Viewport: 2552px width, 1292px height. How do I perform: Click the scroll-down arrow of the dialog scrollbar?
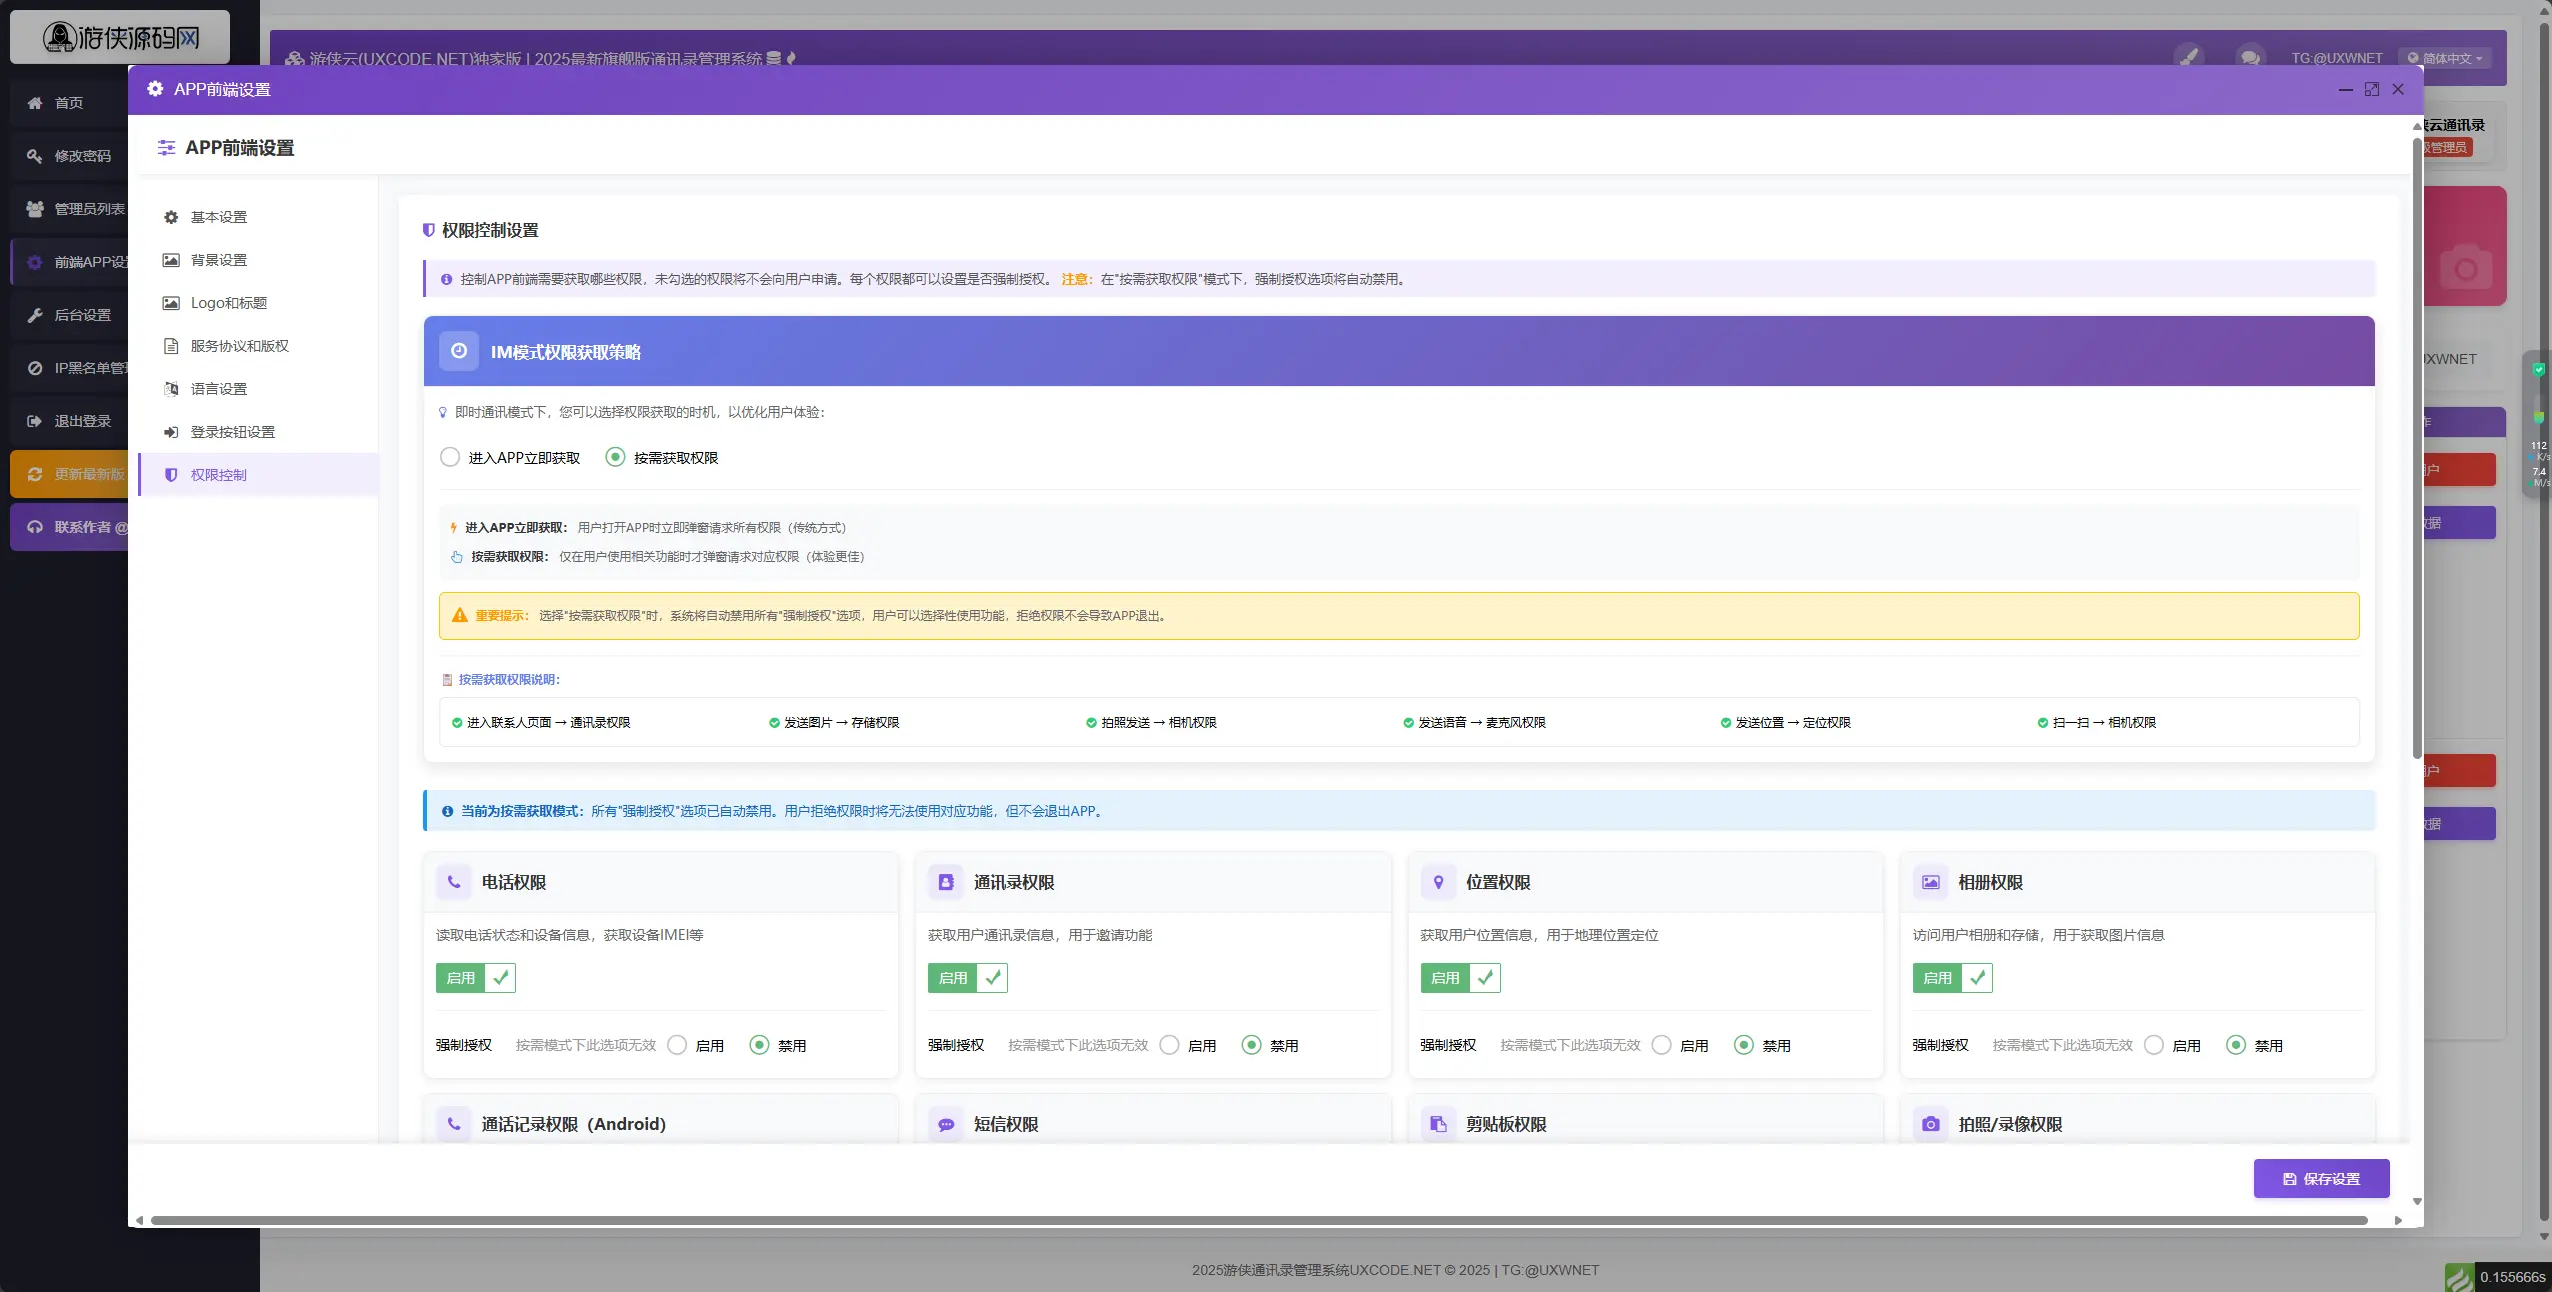2417,1201
